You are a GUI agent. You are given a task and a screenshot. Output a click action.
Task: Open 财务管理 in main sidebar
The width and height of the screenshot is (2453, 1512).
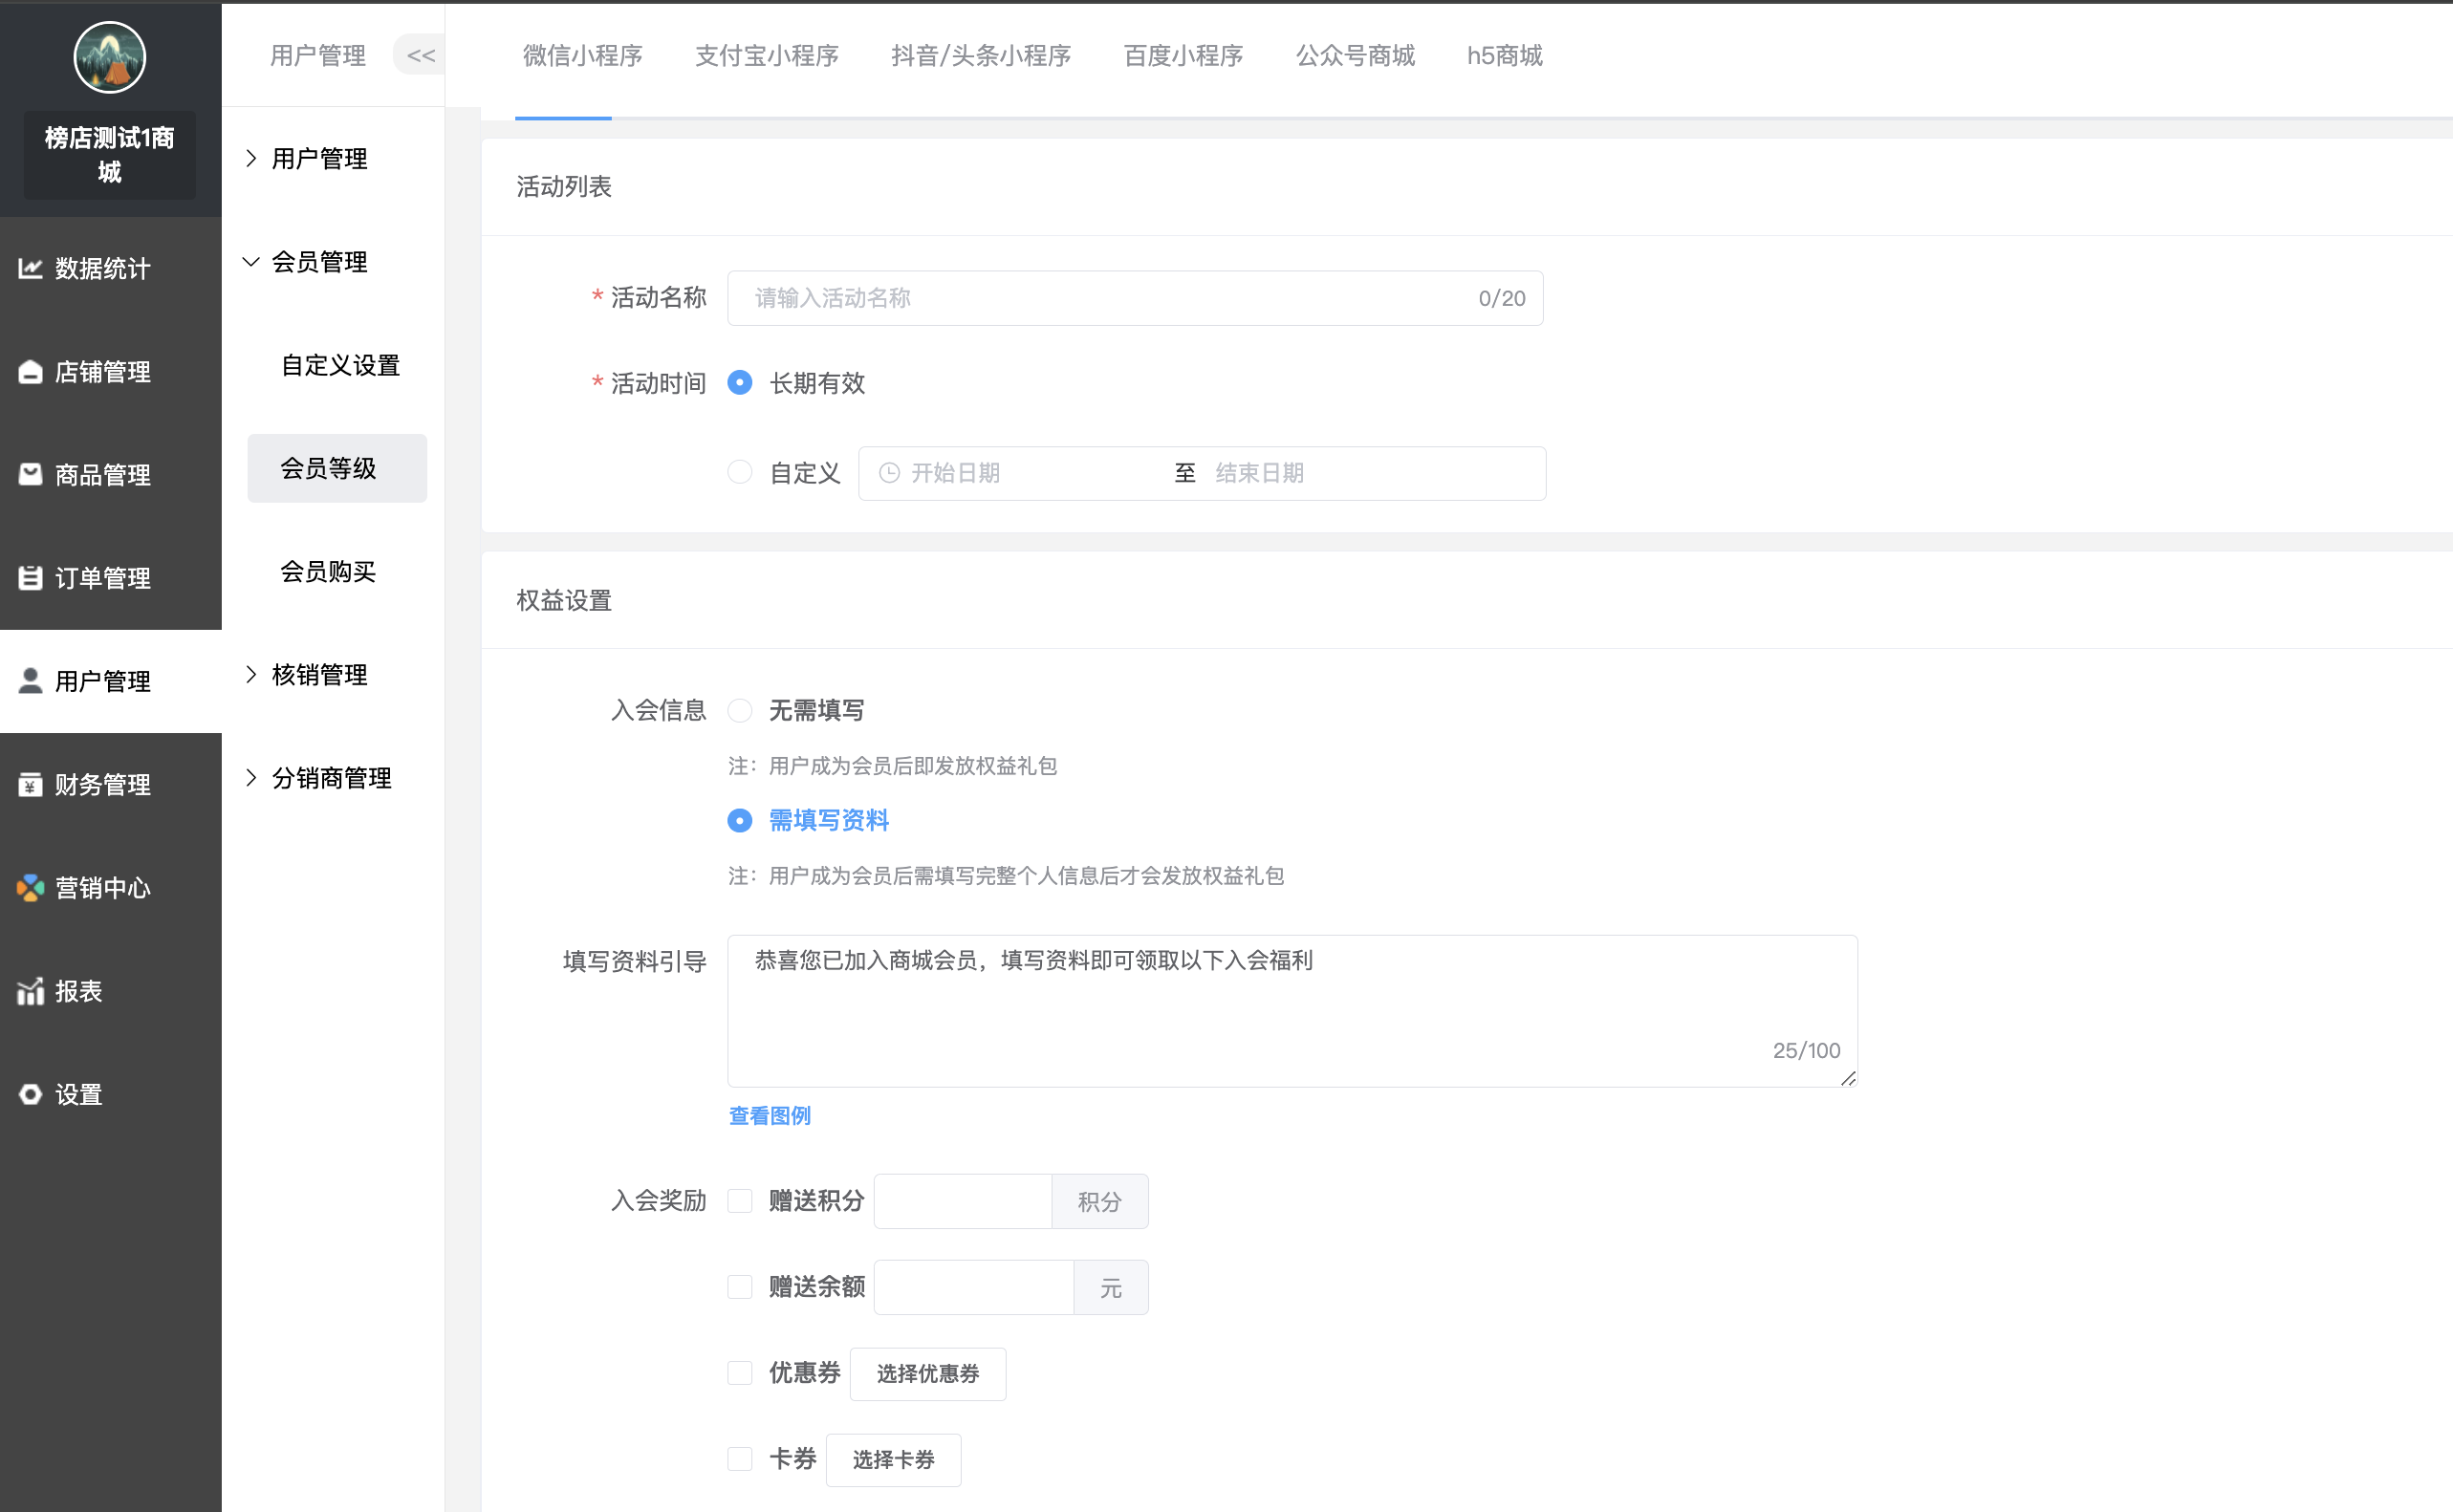click(110, 784)
